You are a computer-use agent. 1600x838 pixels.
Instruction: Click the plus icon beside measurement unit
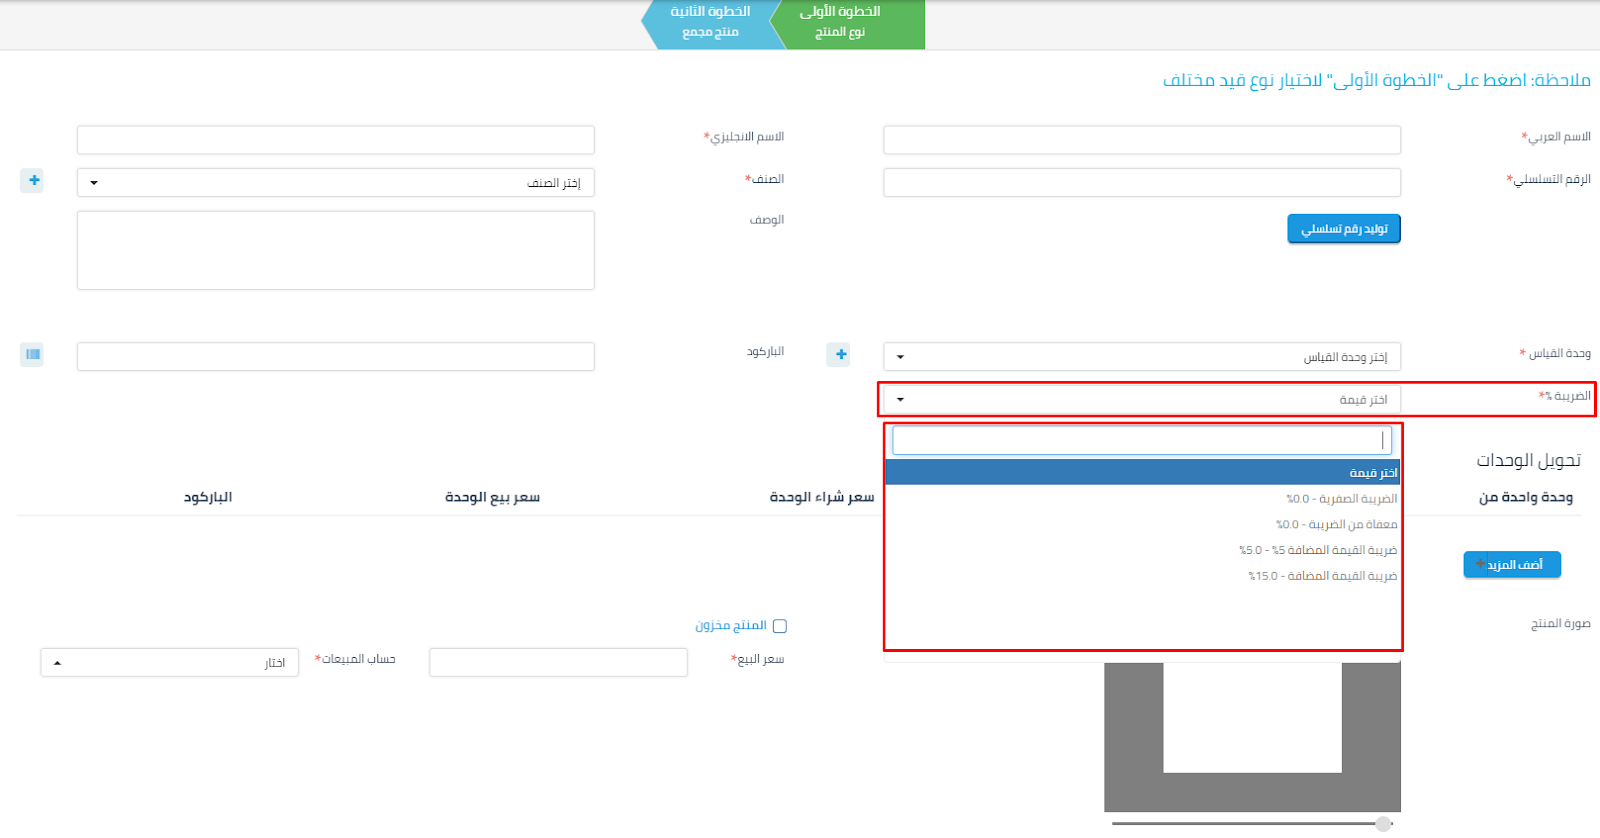point(840,354)
